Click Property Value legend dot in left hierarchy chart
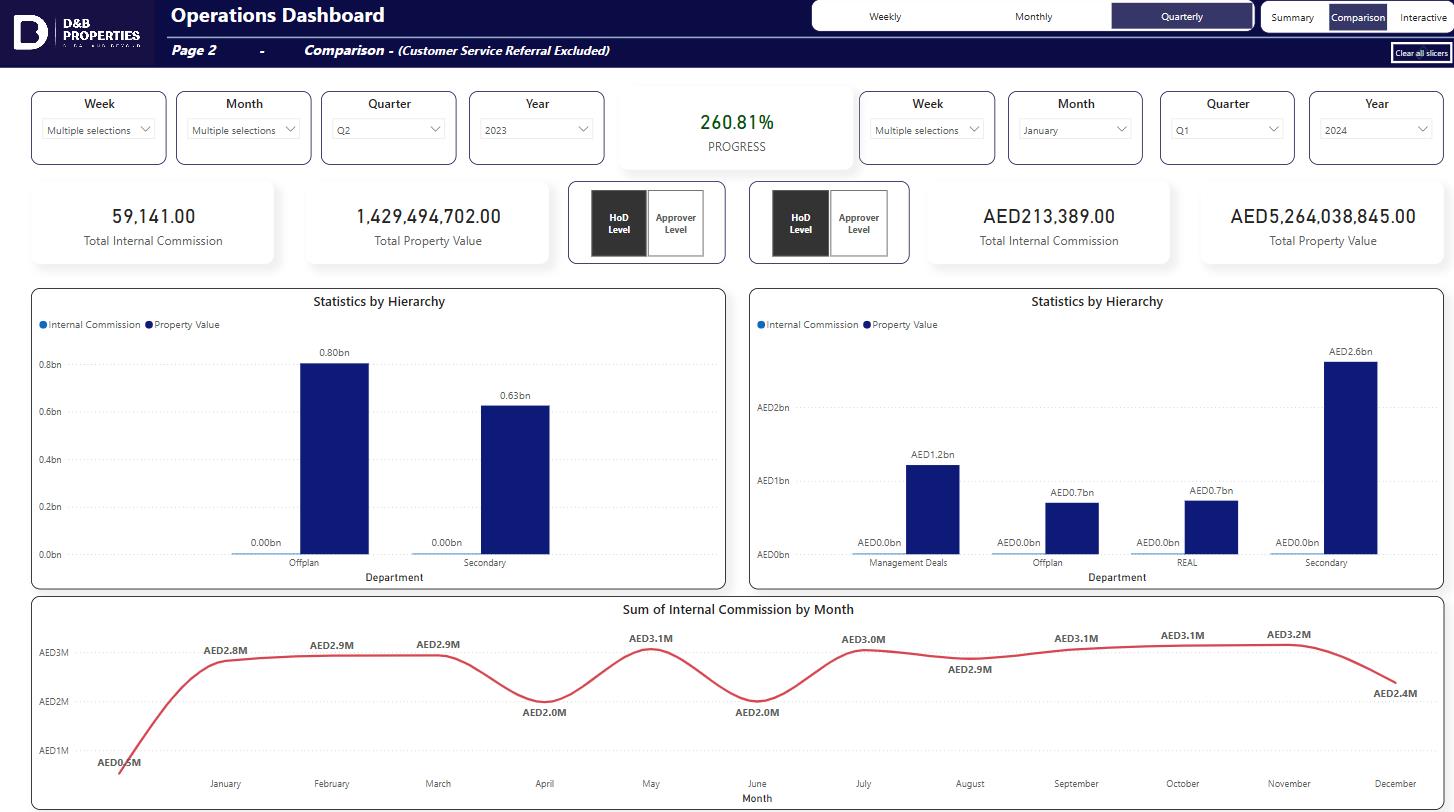 click(149, 325)
